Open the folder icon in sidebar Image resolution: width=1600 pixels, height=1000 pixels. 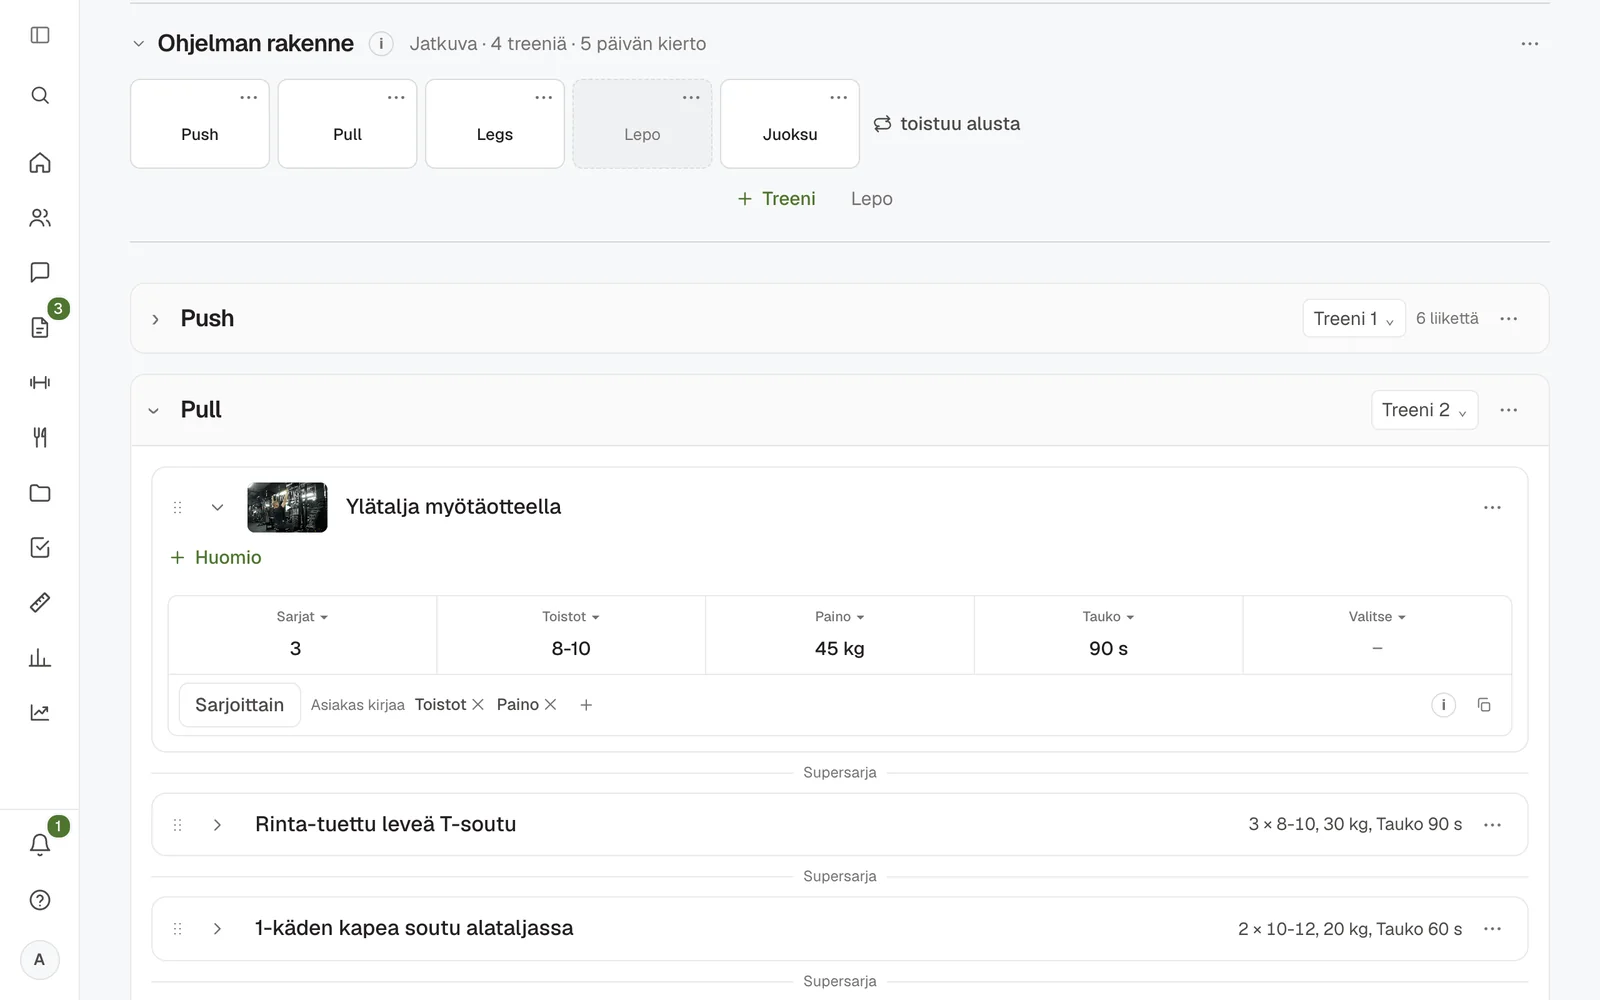coord(40,492)
